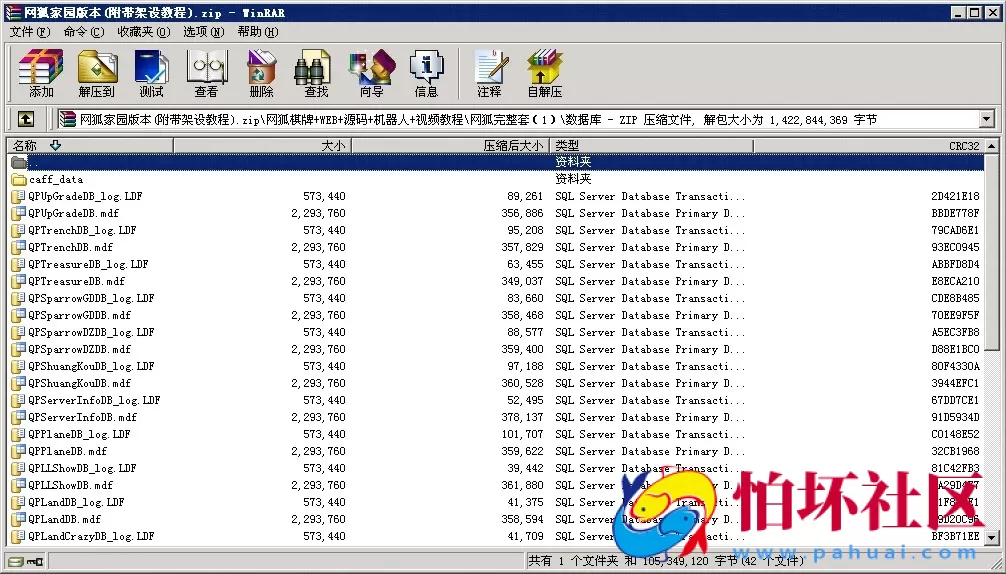Click the file list scrollbar up arrow
This screenshot has height=574, width=1006.
tap(992, 146)
